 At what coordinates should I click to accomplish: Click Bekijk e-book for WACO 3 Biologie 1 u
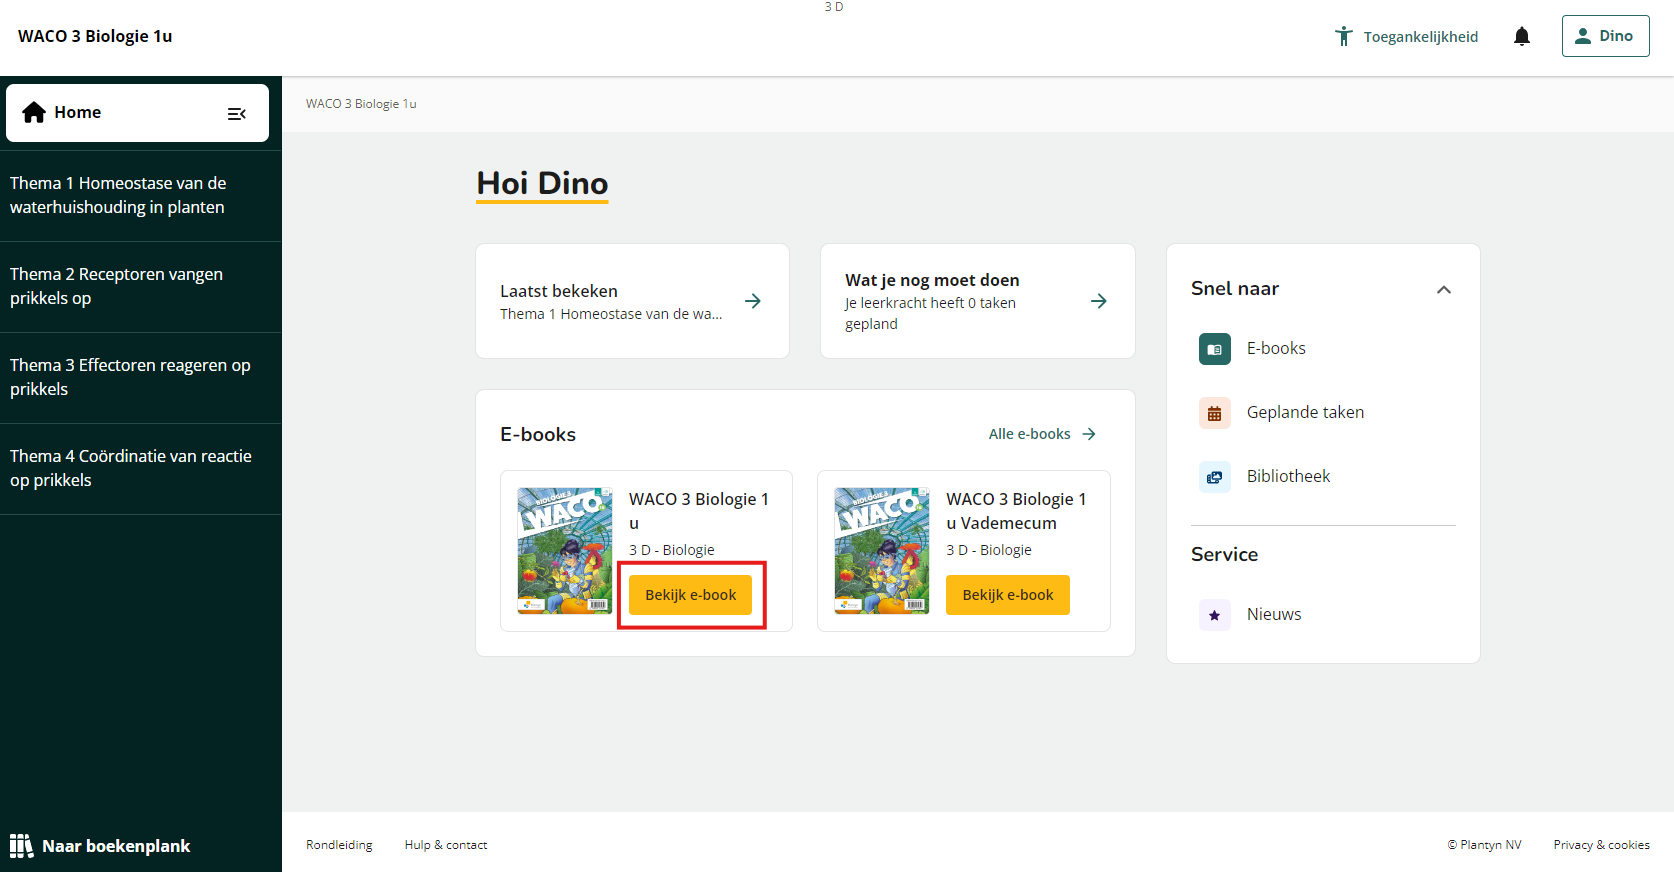point(690,595)
